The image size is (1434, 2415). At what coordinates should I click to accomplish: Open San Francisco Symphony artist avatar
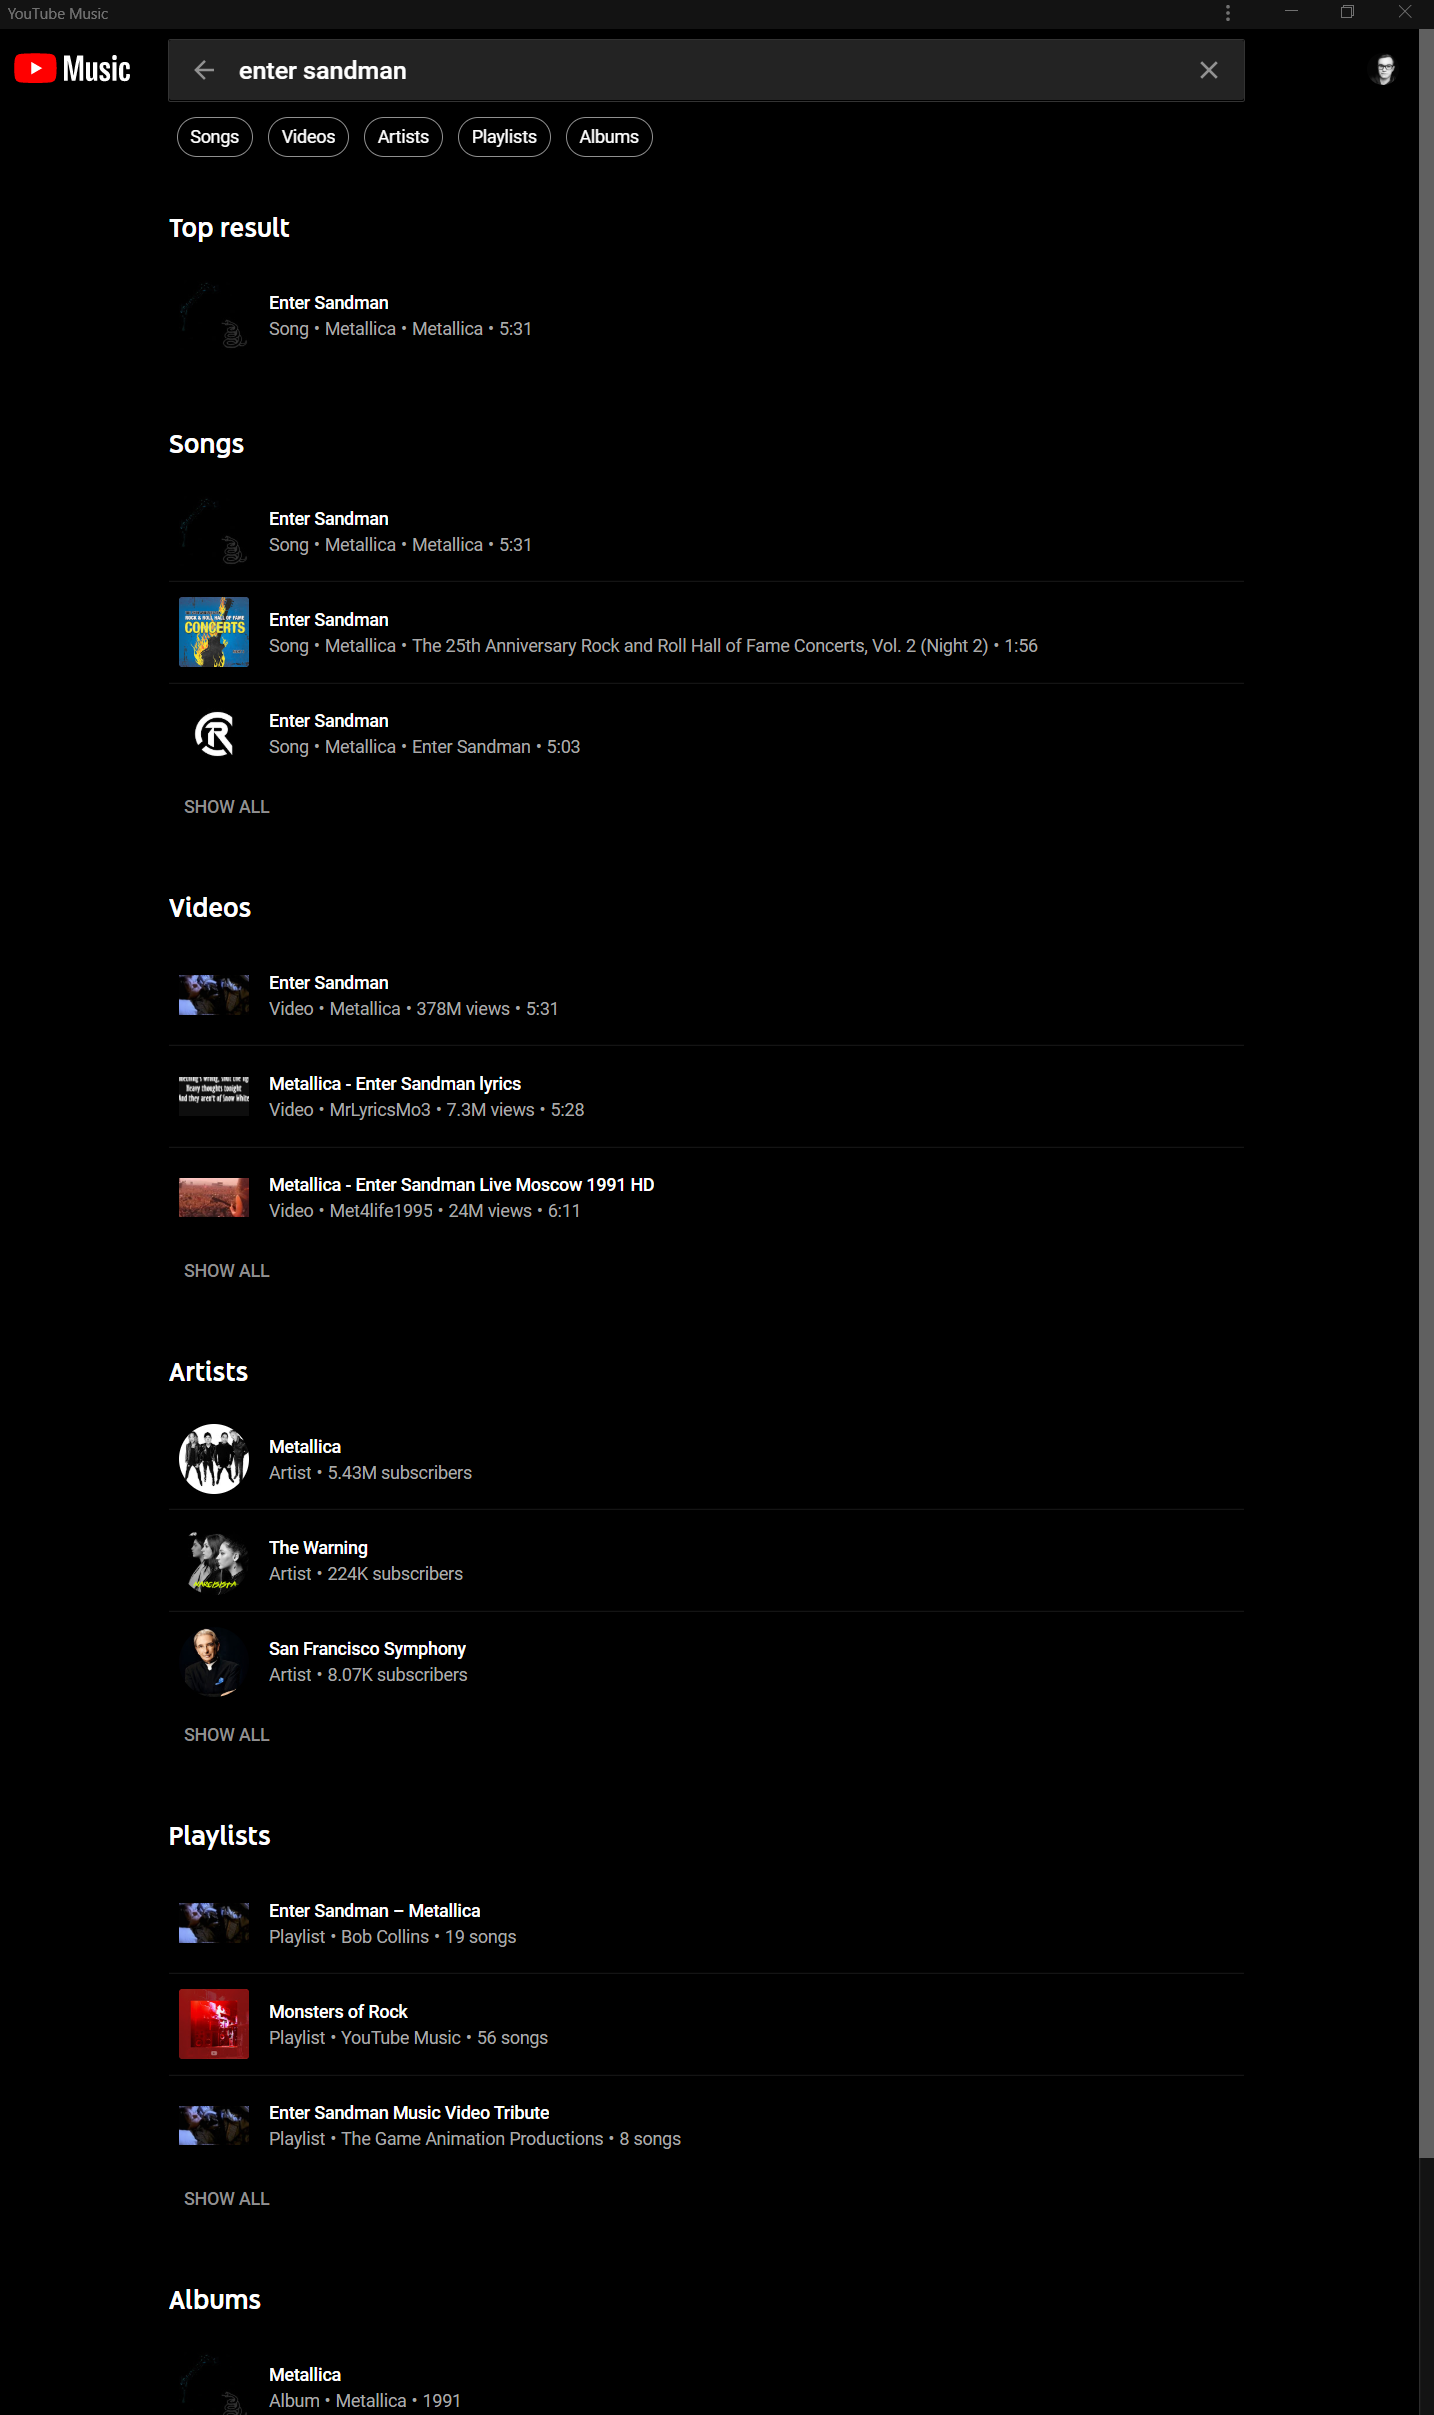click(x=214, y=1661)
